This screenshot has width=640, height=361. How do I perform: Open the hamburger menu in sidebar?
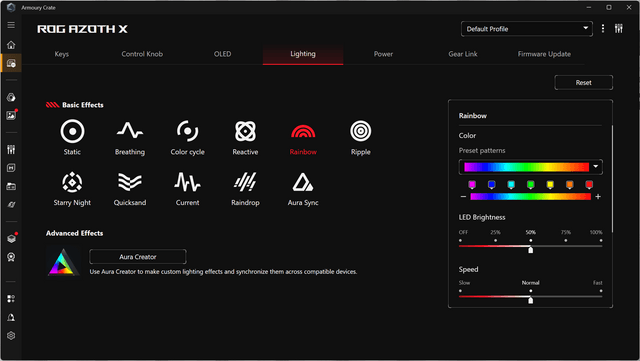(11, 25)
